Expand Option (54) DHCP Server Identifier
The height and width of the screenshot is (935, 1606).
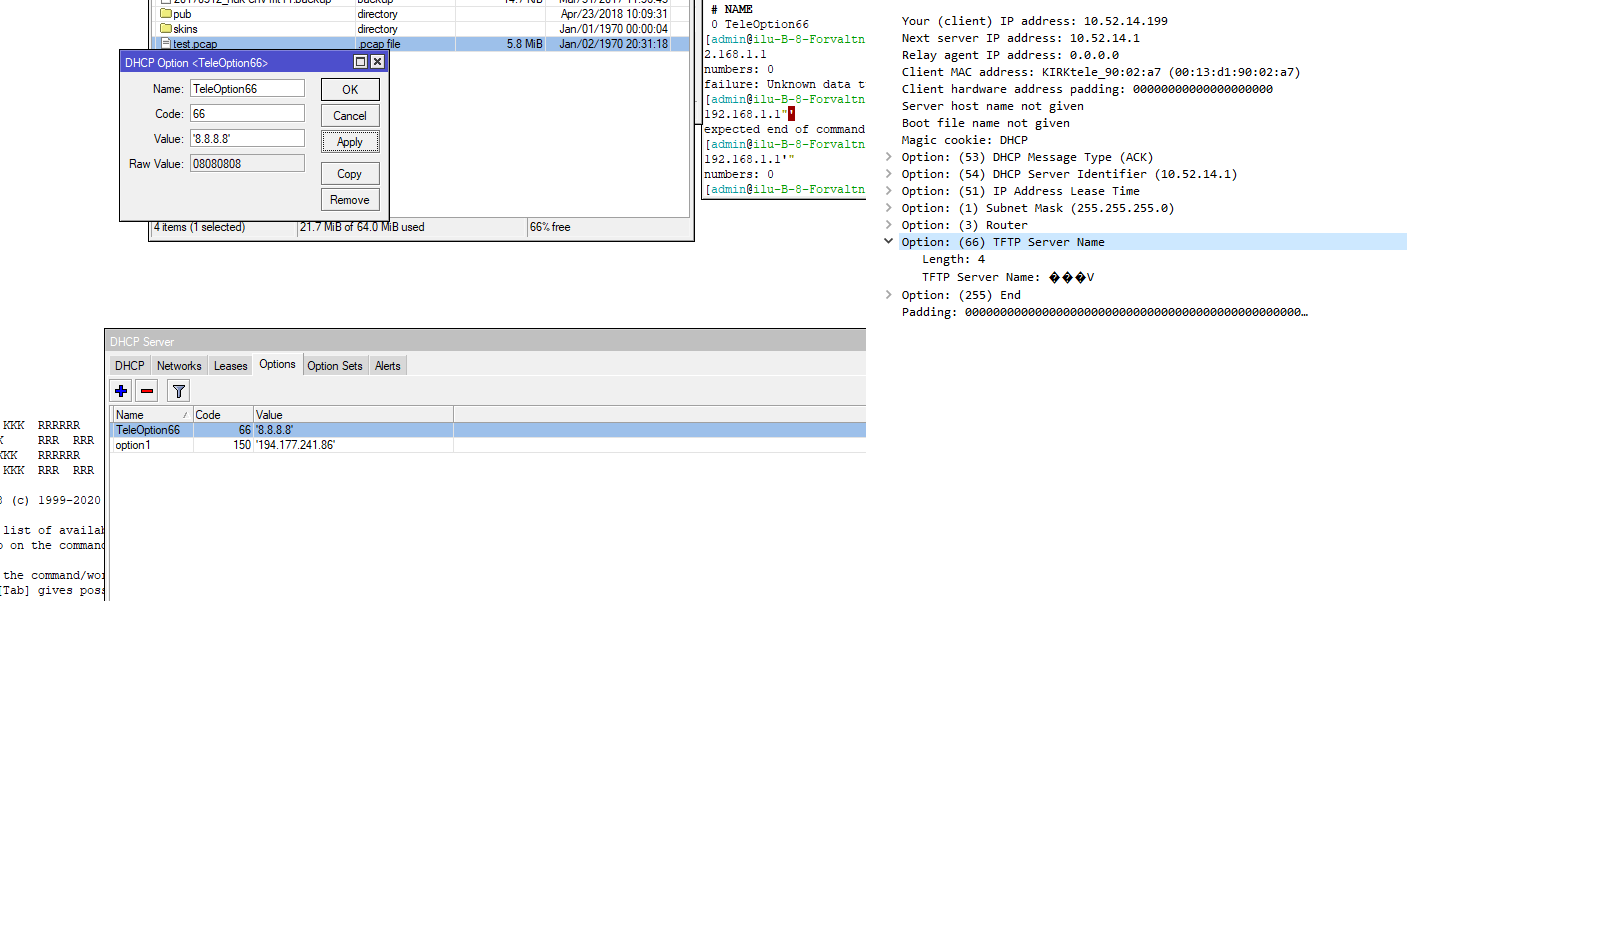[888, 174]
